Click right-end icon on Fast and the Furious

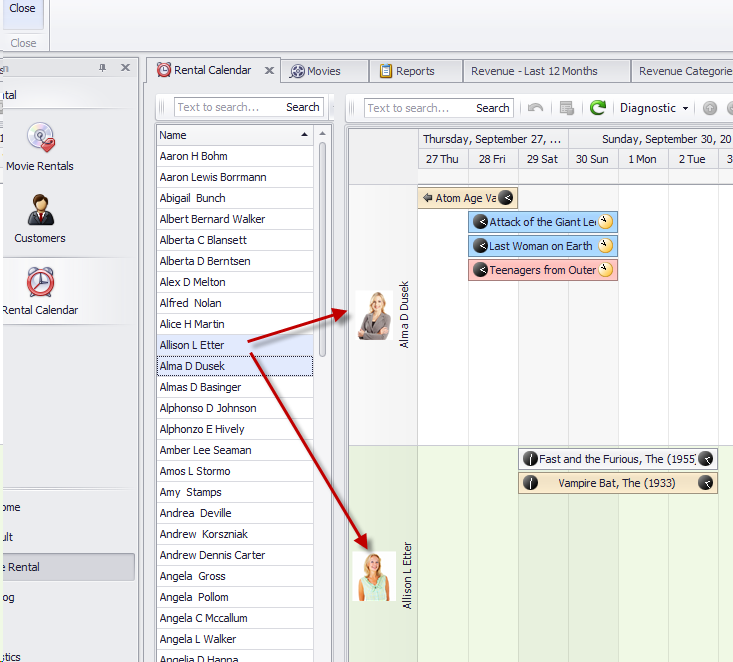coord(705,459)
